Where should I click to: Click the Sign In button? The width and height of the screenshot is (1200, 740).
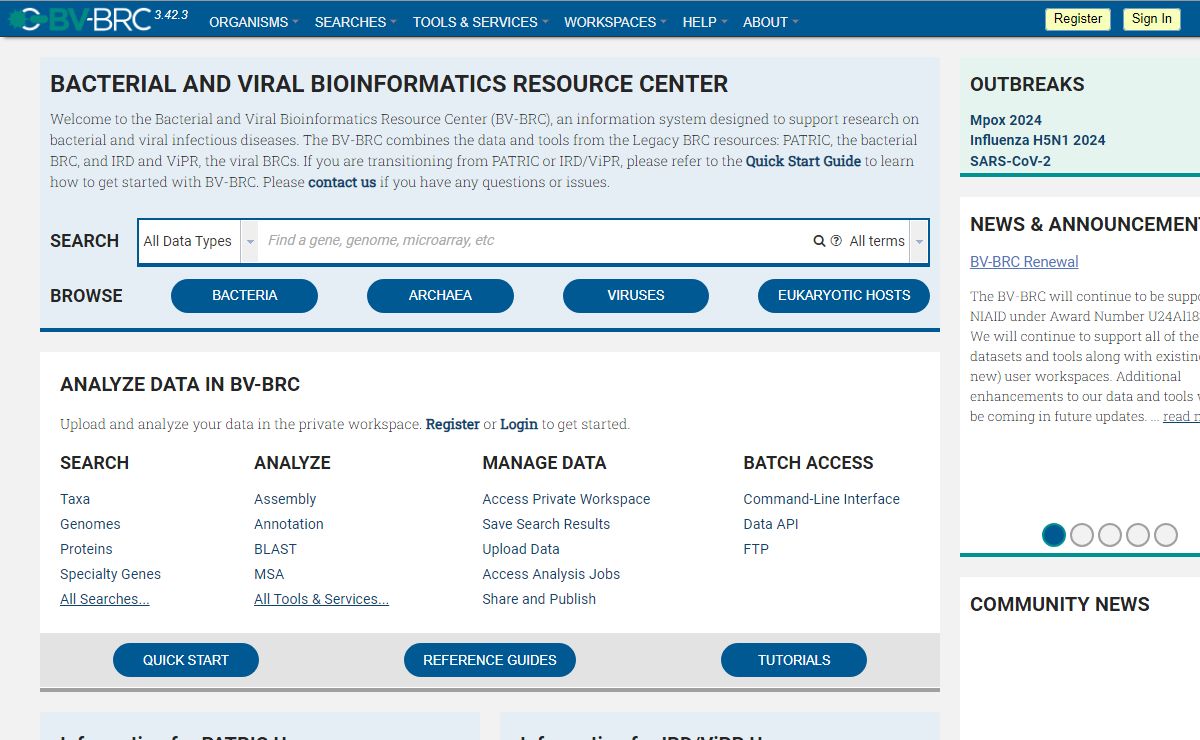click(1152, 19)
